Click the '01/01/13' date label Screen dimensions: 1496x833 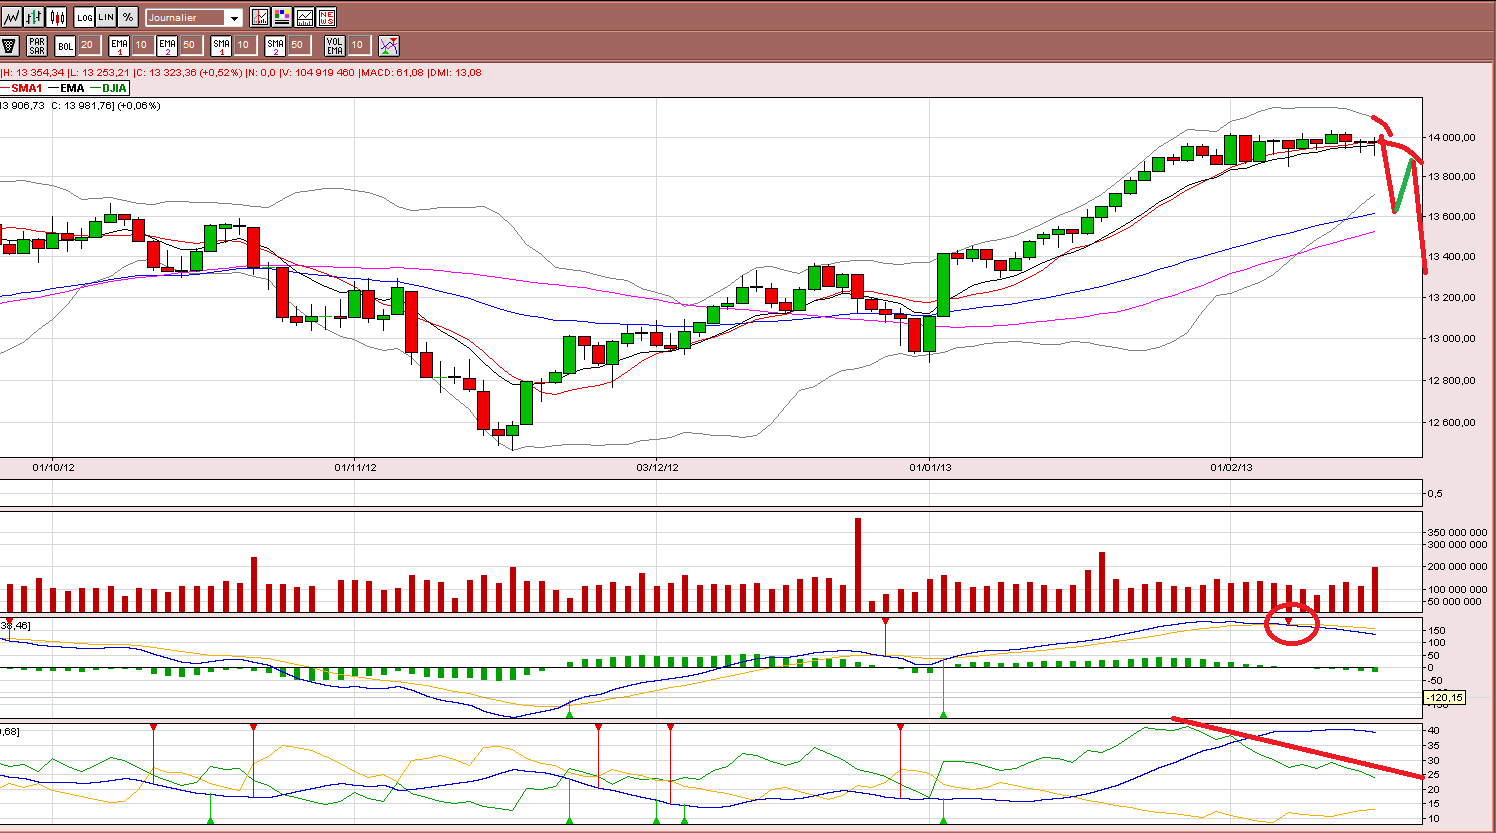coord(930,467)
